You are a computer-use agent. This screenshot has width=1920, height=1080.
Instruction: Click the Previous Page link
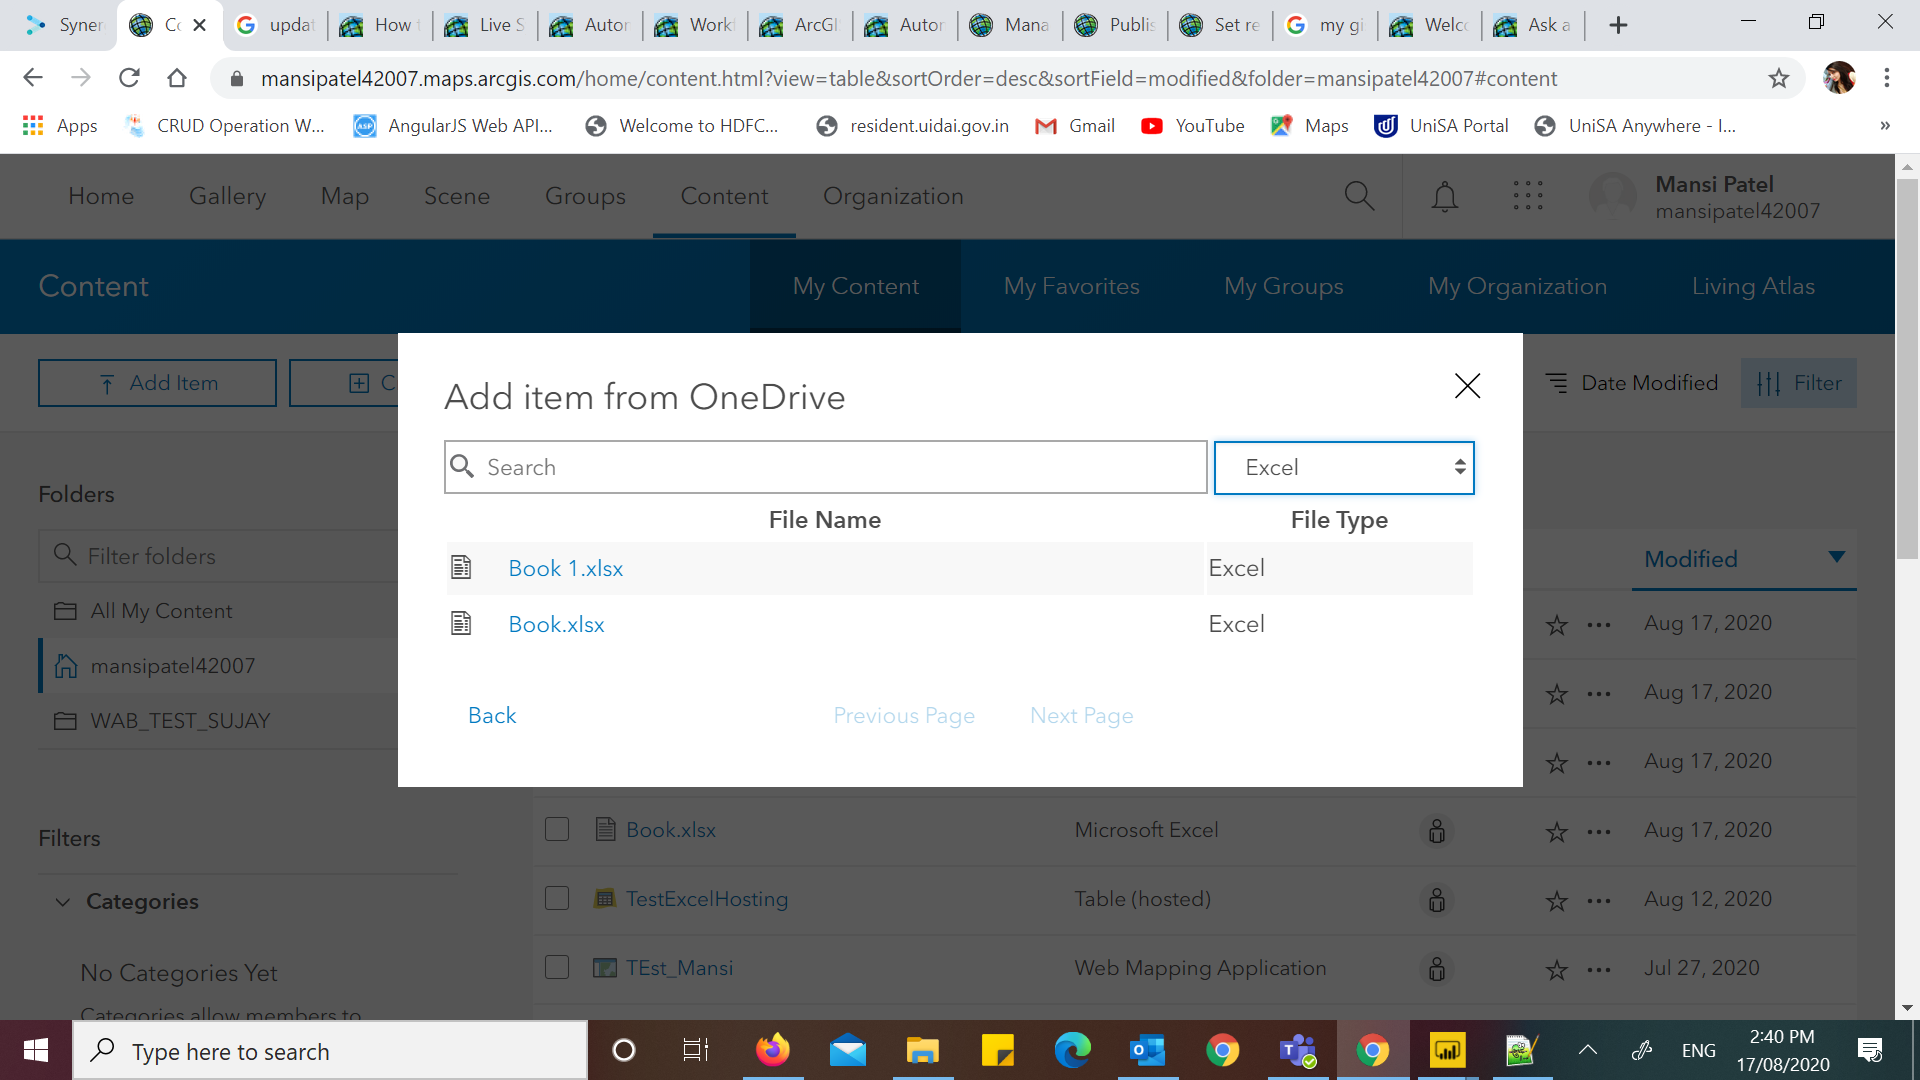[904, 716]
